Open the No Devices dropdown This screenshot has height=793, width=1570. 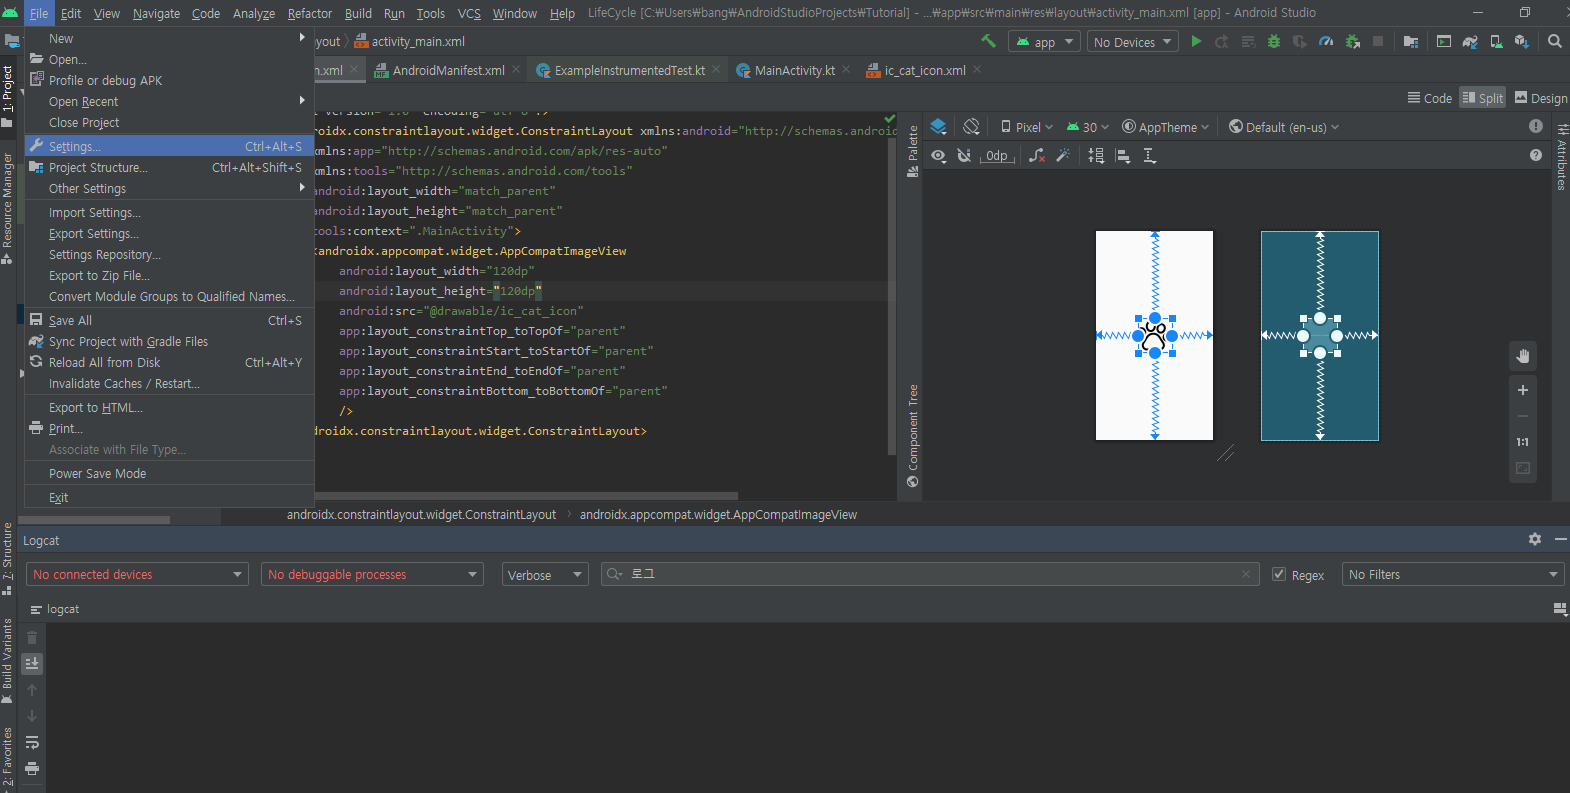tap(1132, 42)
